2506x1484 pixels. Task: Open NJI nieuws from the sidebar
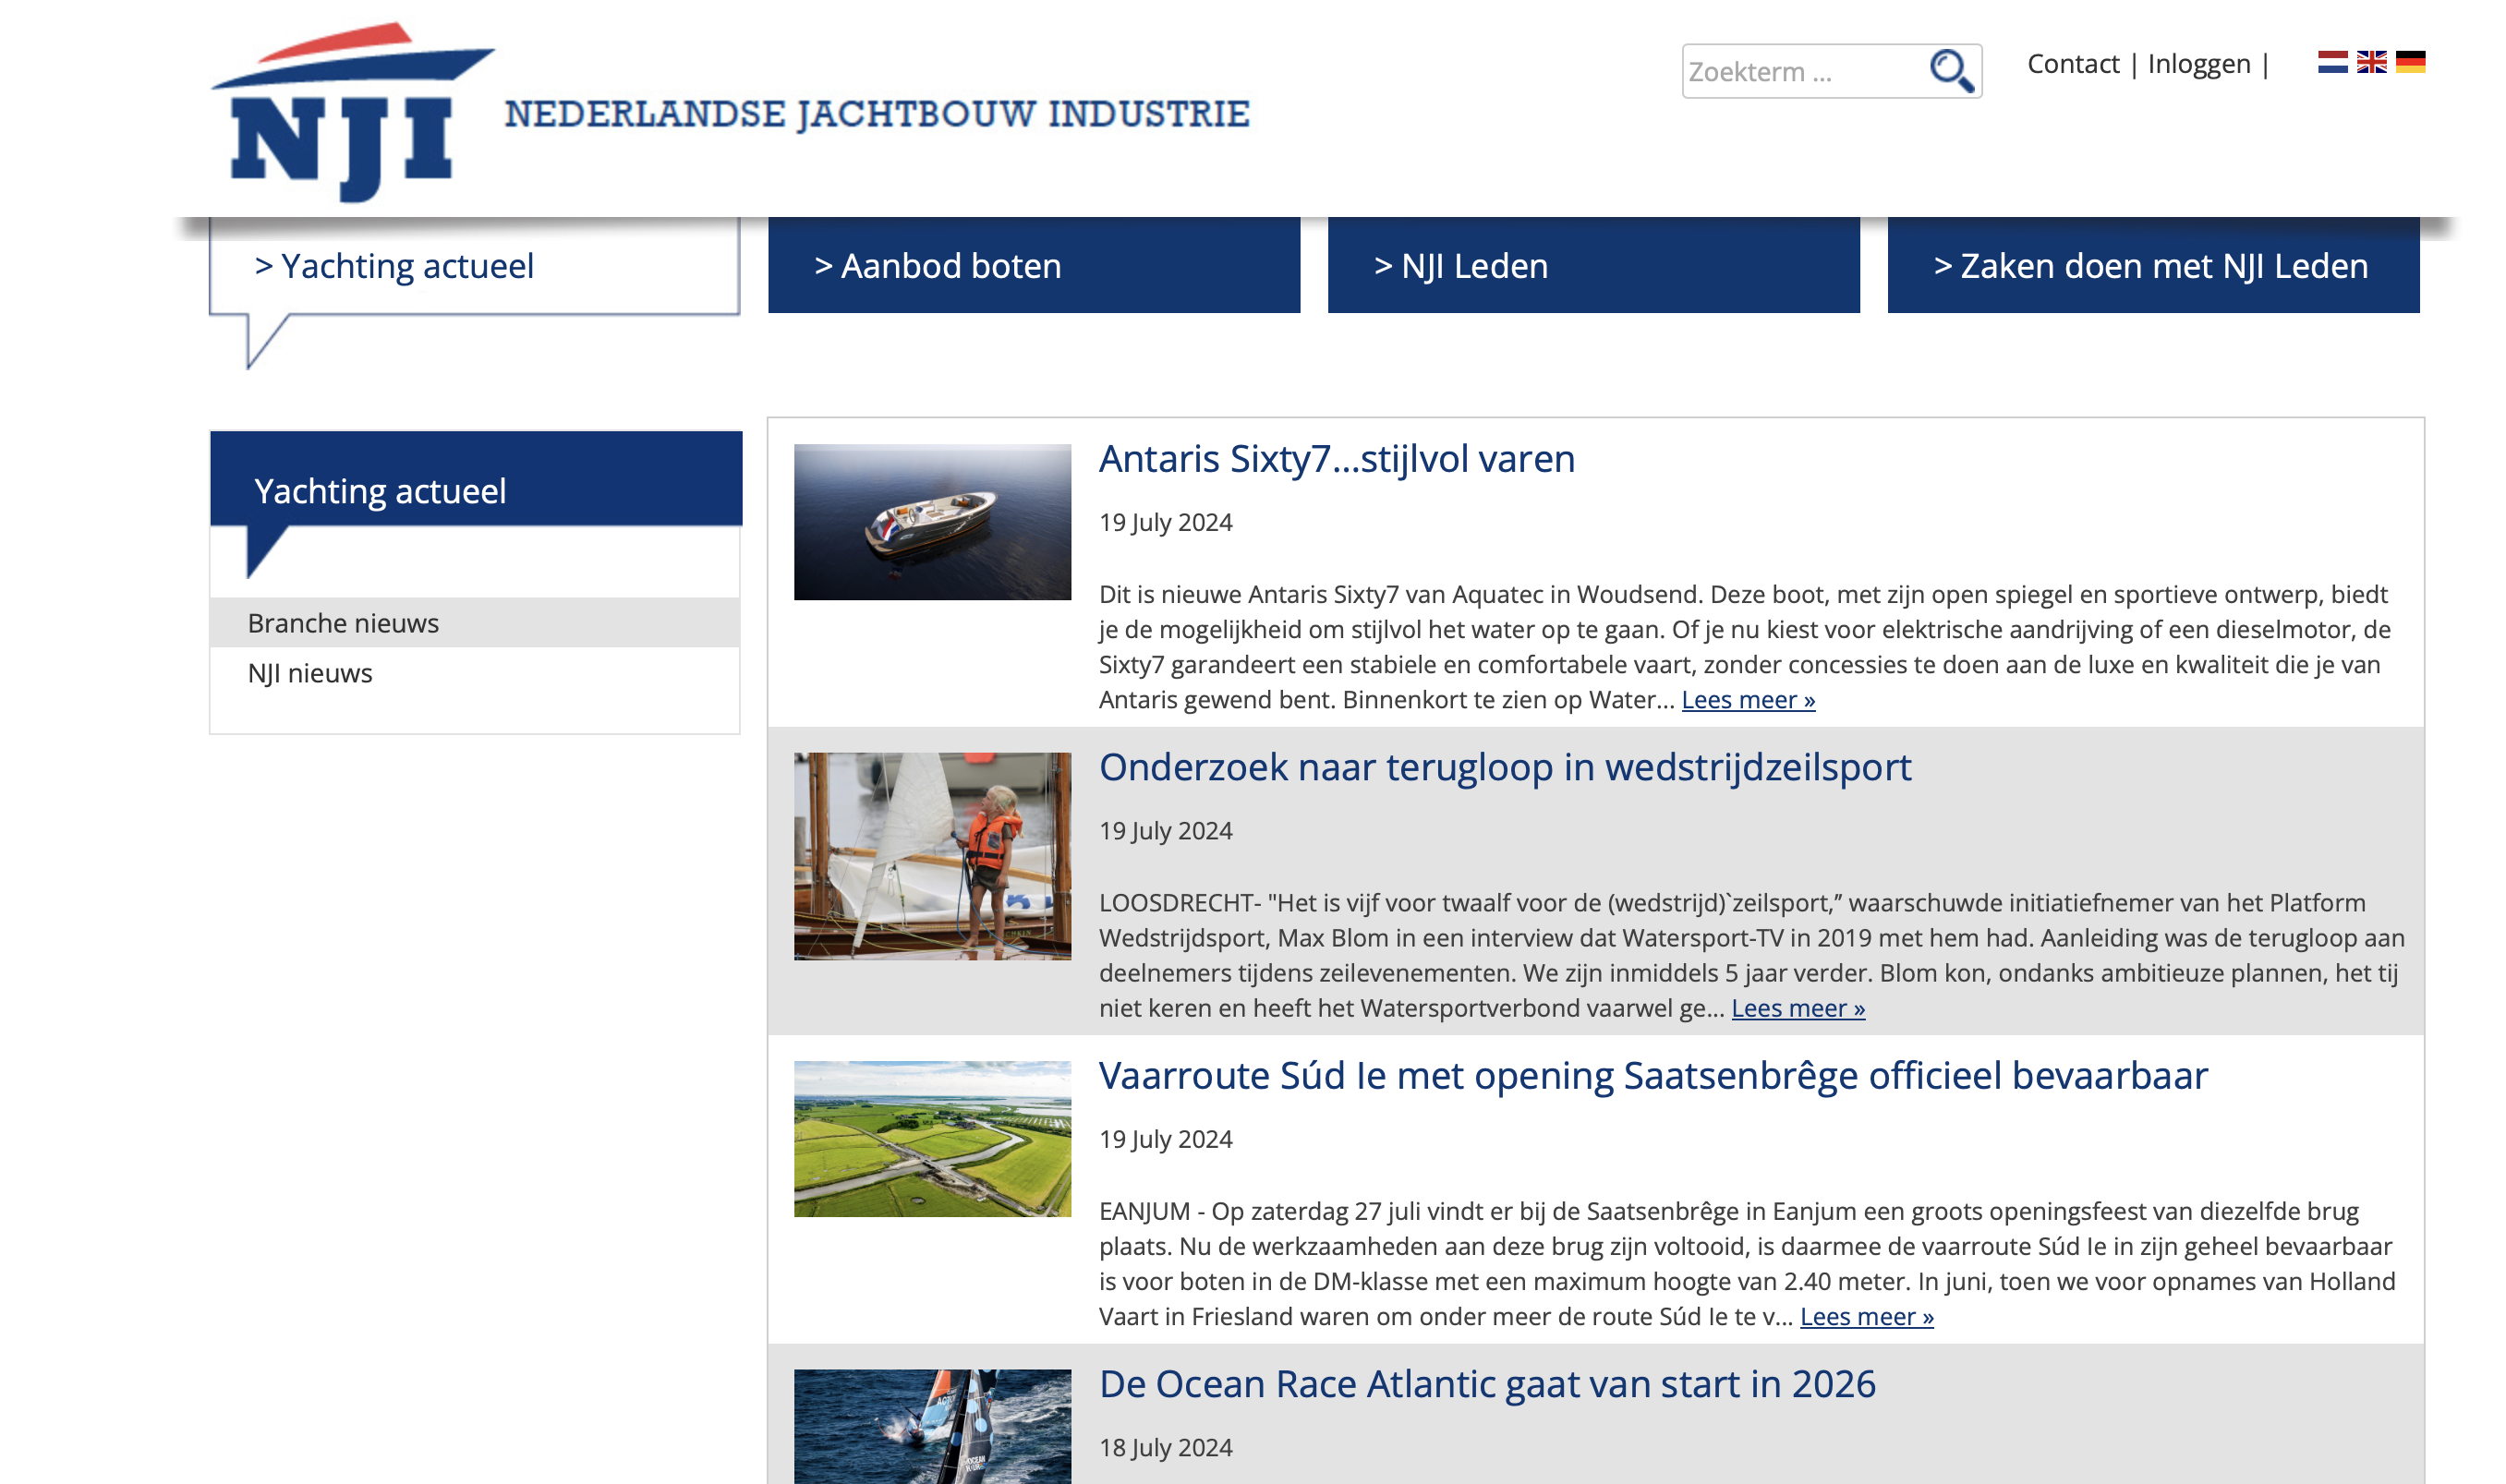tap(310, 672)
